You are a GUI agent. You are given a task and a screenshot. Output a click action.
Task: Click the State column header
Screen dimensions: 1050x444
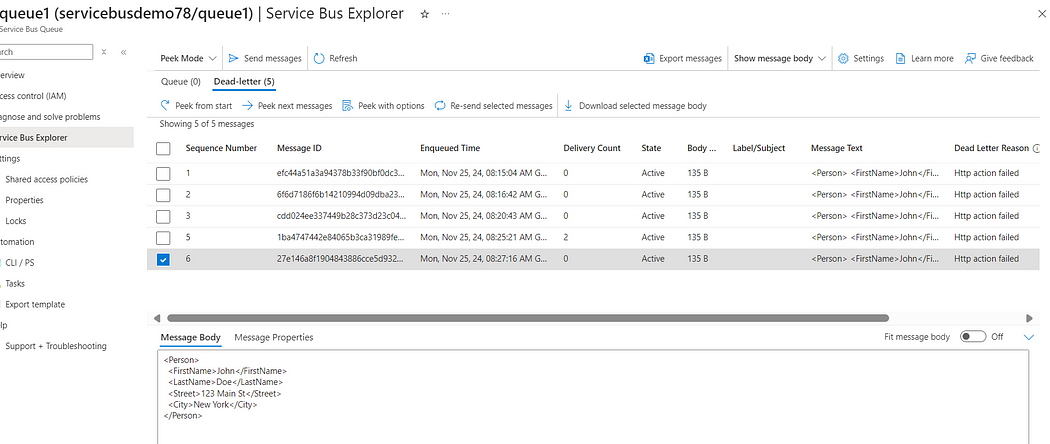tap(651, 148)
